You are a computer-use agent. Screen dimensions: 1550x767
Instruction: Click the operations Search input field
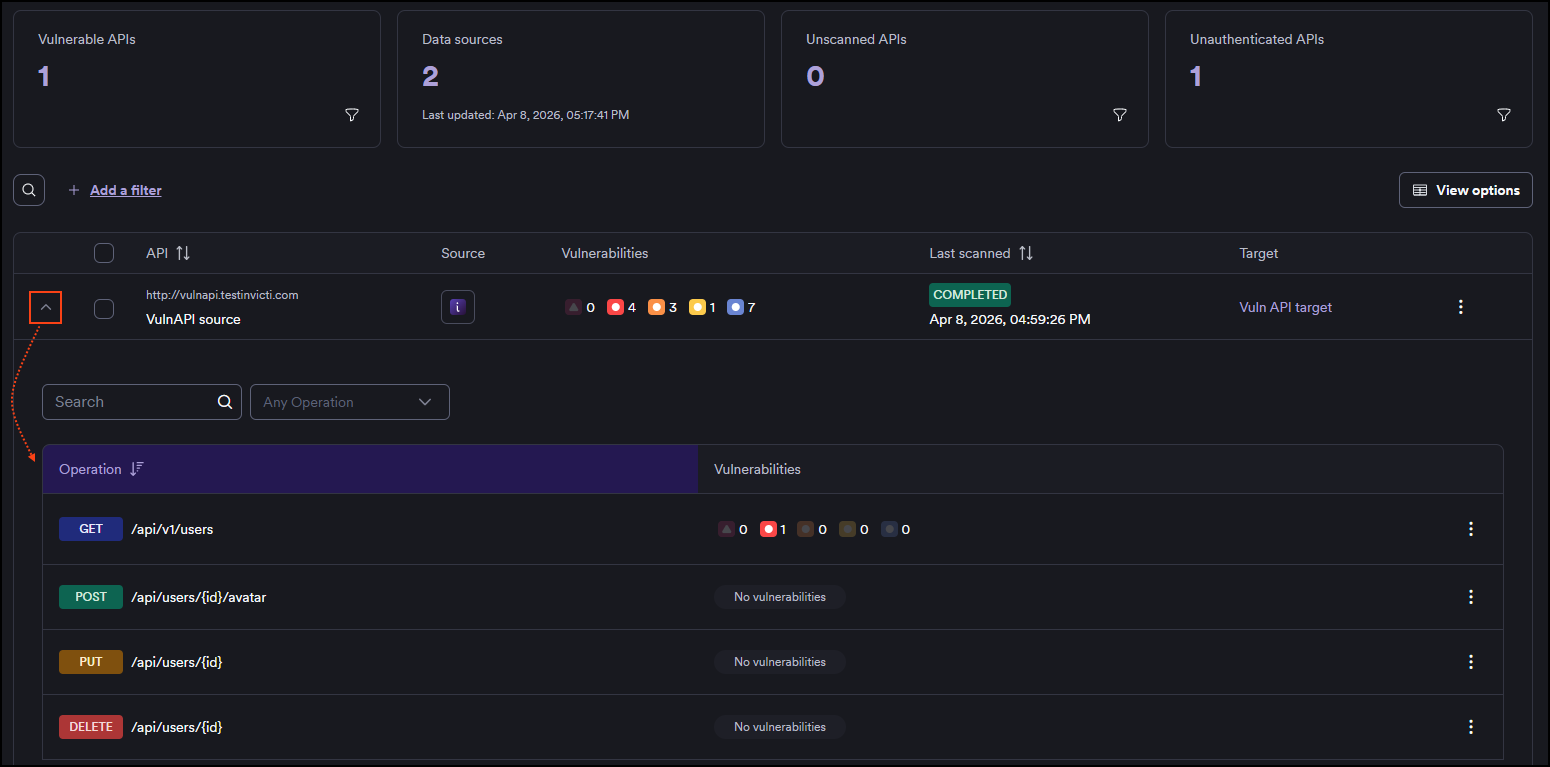click(130, 402)
